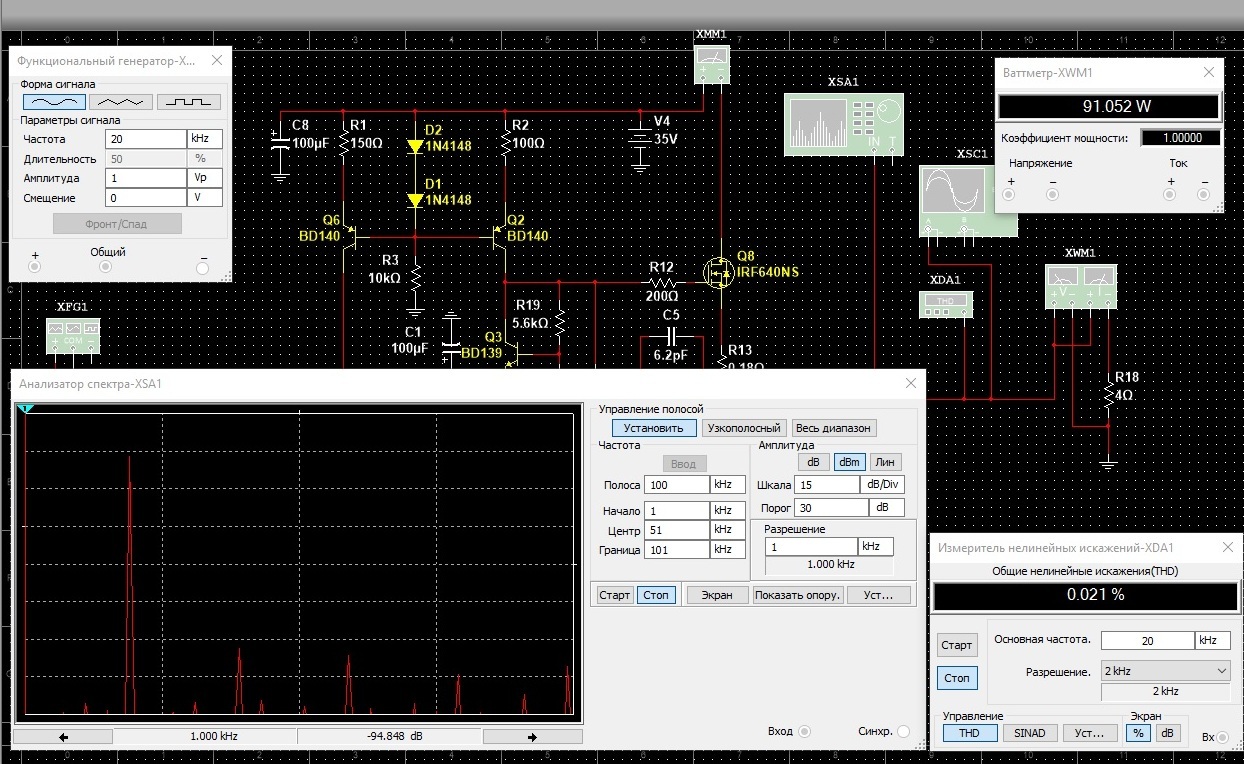Select the sine wave signal shape
Viewport: 1244px width, 764px height.
coord(54,102)
